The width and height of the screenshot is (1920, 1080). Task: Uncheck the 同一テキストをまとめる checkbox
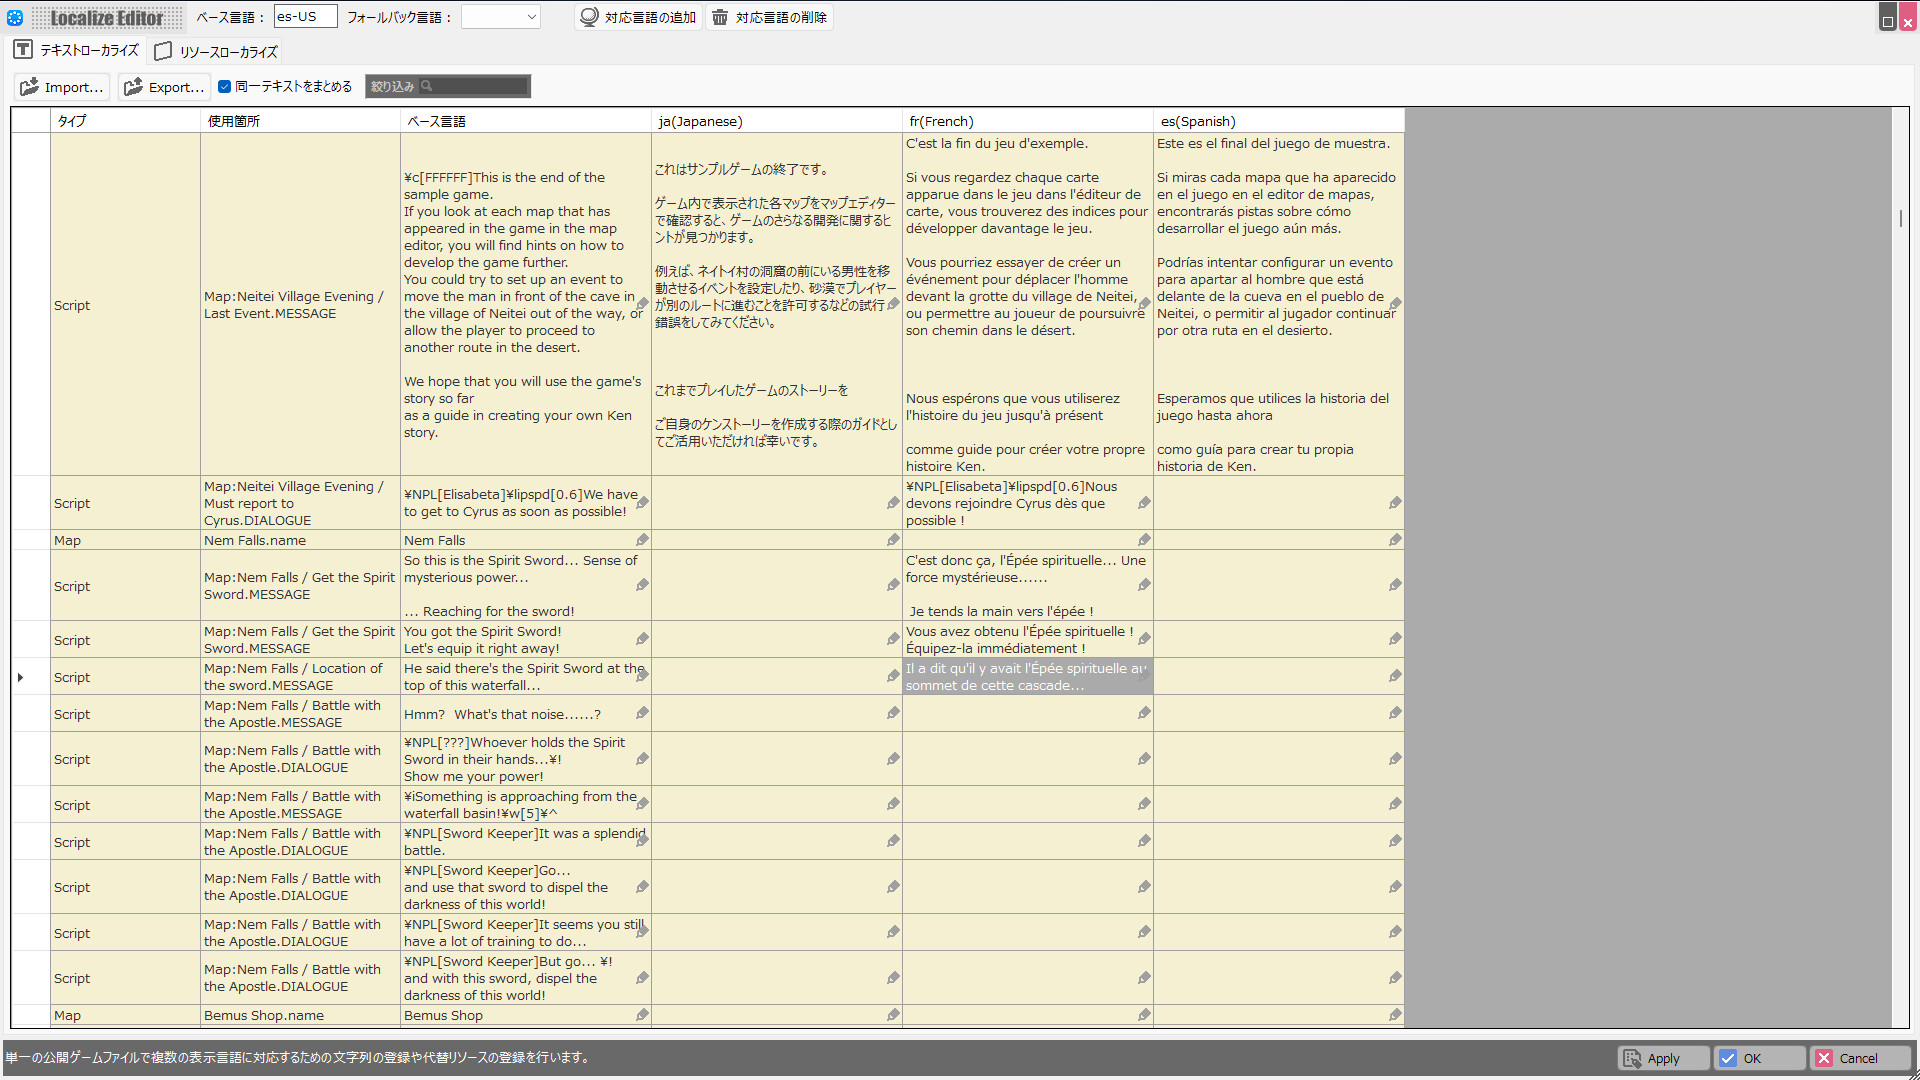click(x=226, y=86)
